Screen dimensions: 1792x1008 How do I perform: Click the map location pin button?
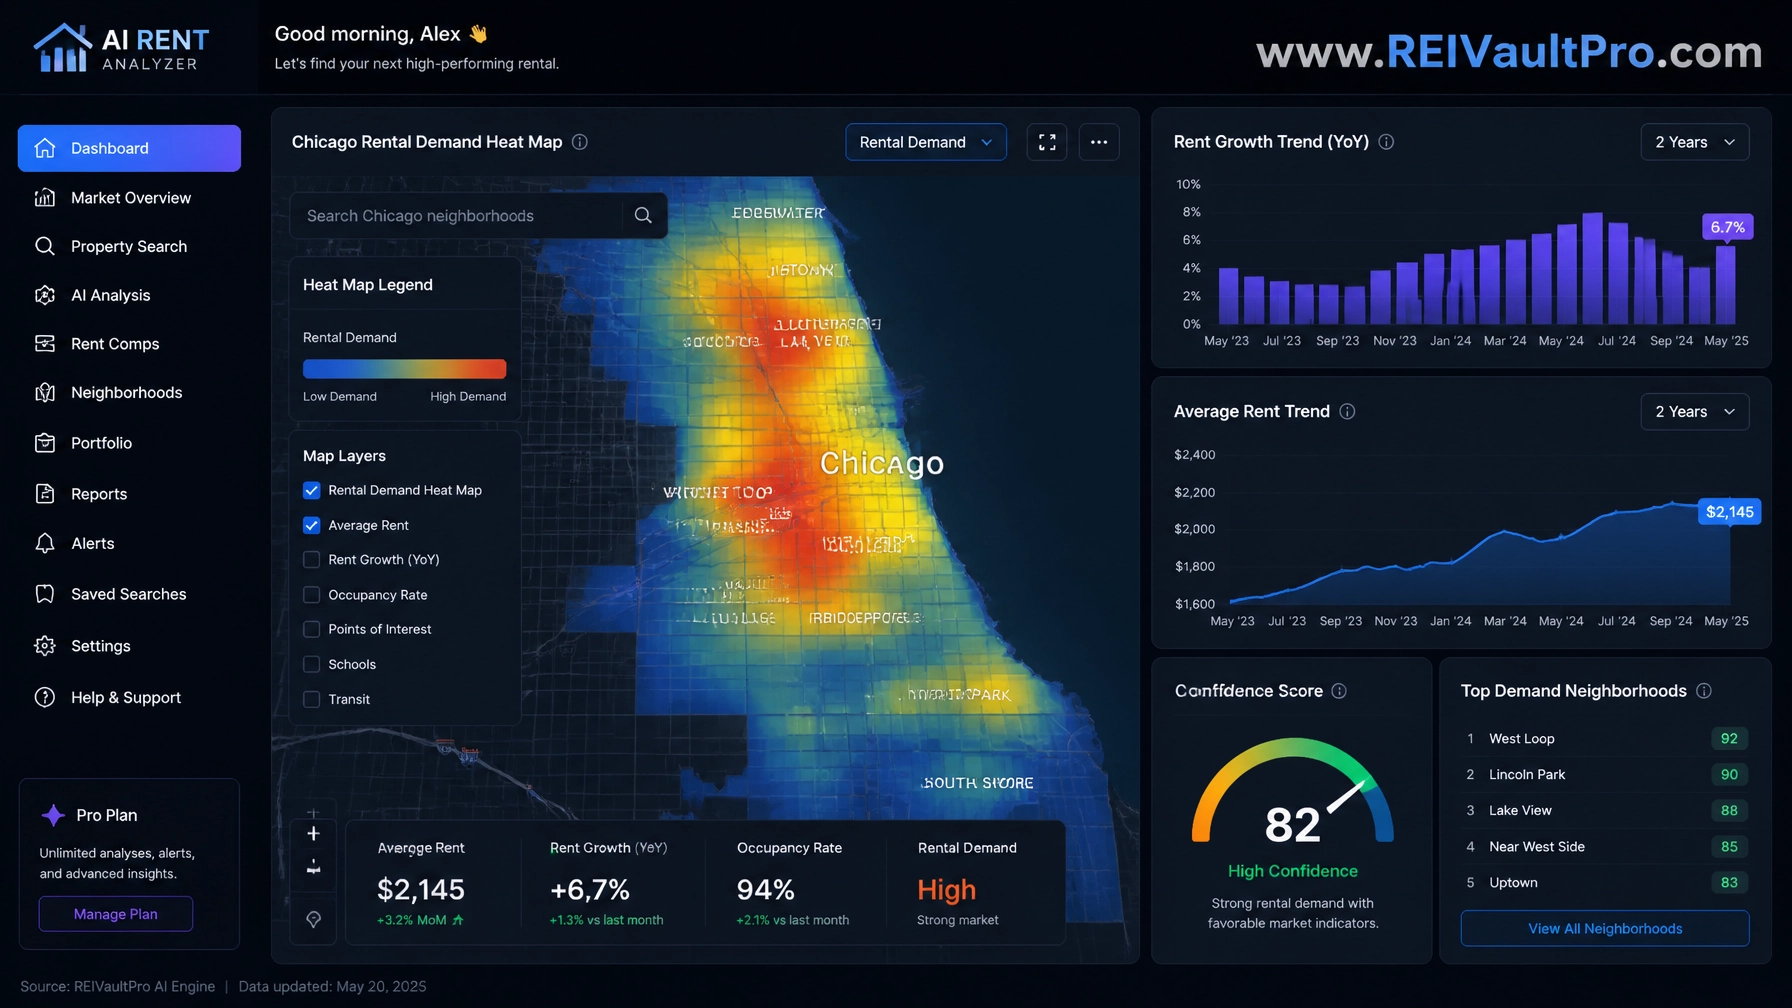313,919
